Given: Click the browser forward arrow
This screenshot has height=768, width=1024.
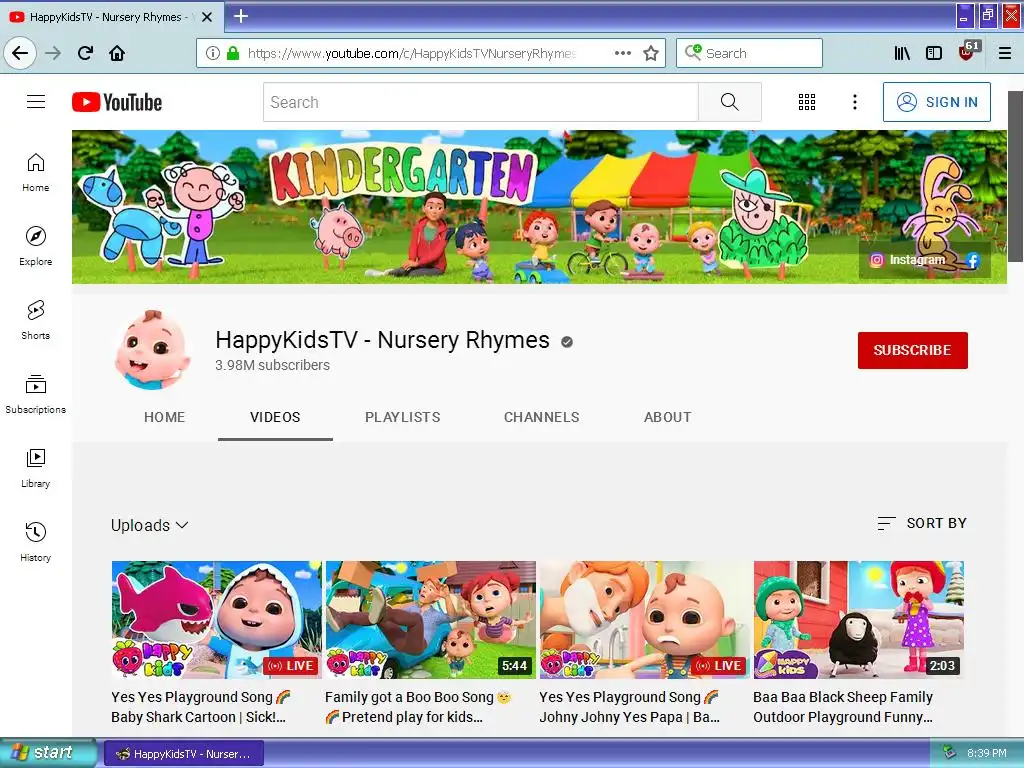Looking at the screenshot, I should (x=53, y=53).
